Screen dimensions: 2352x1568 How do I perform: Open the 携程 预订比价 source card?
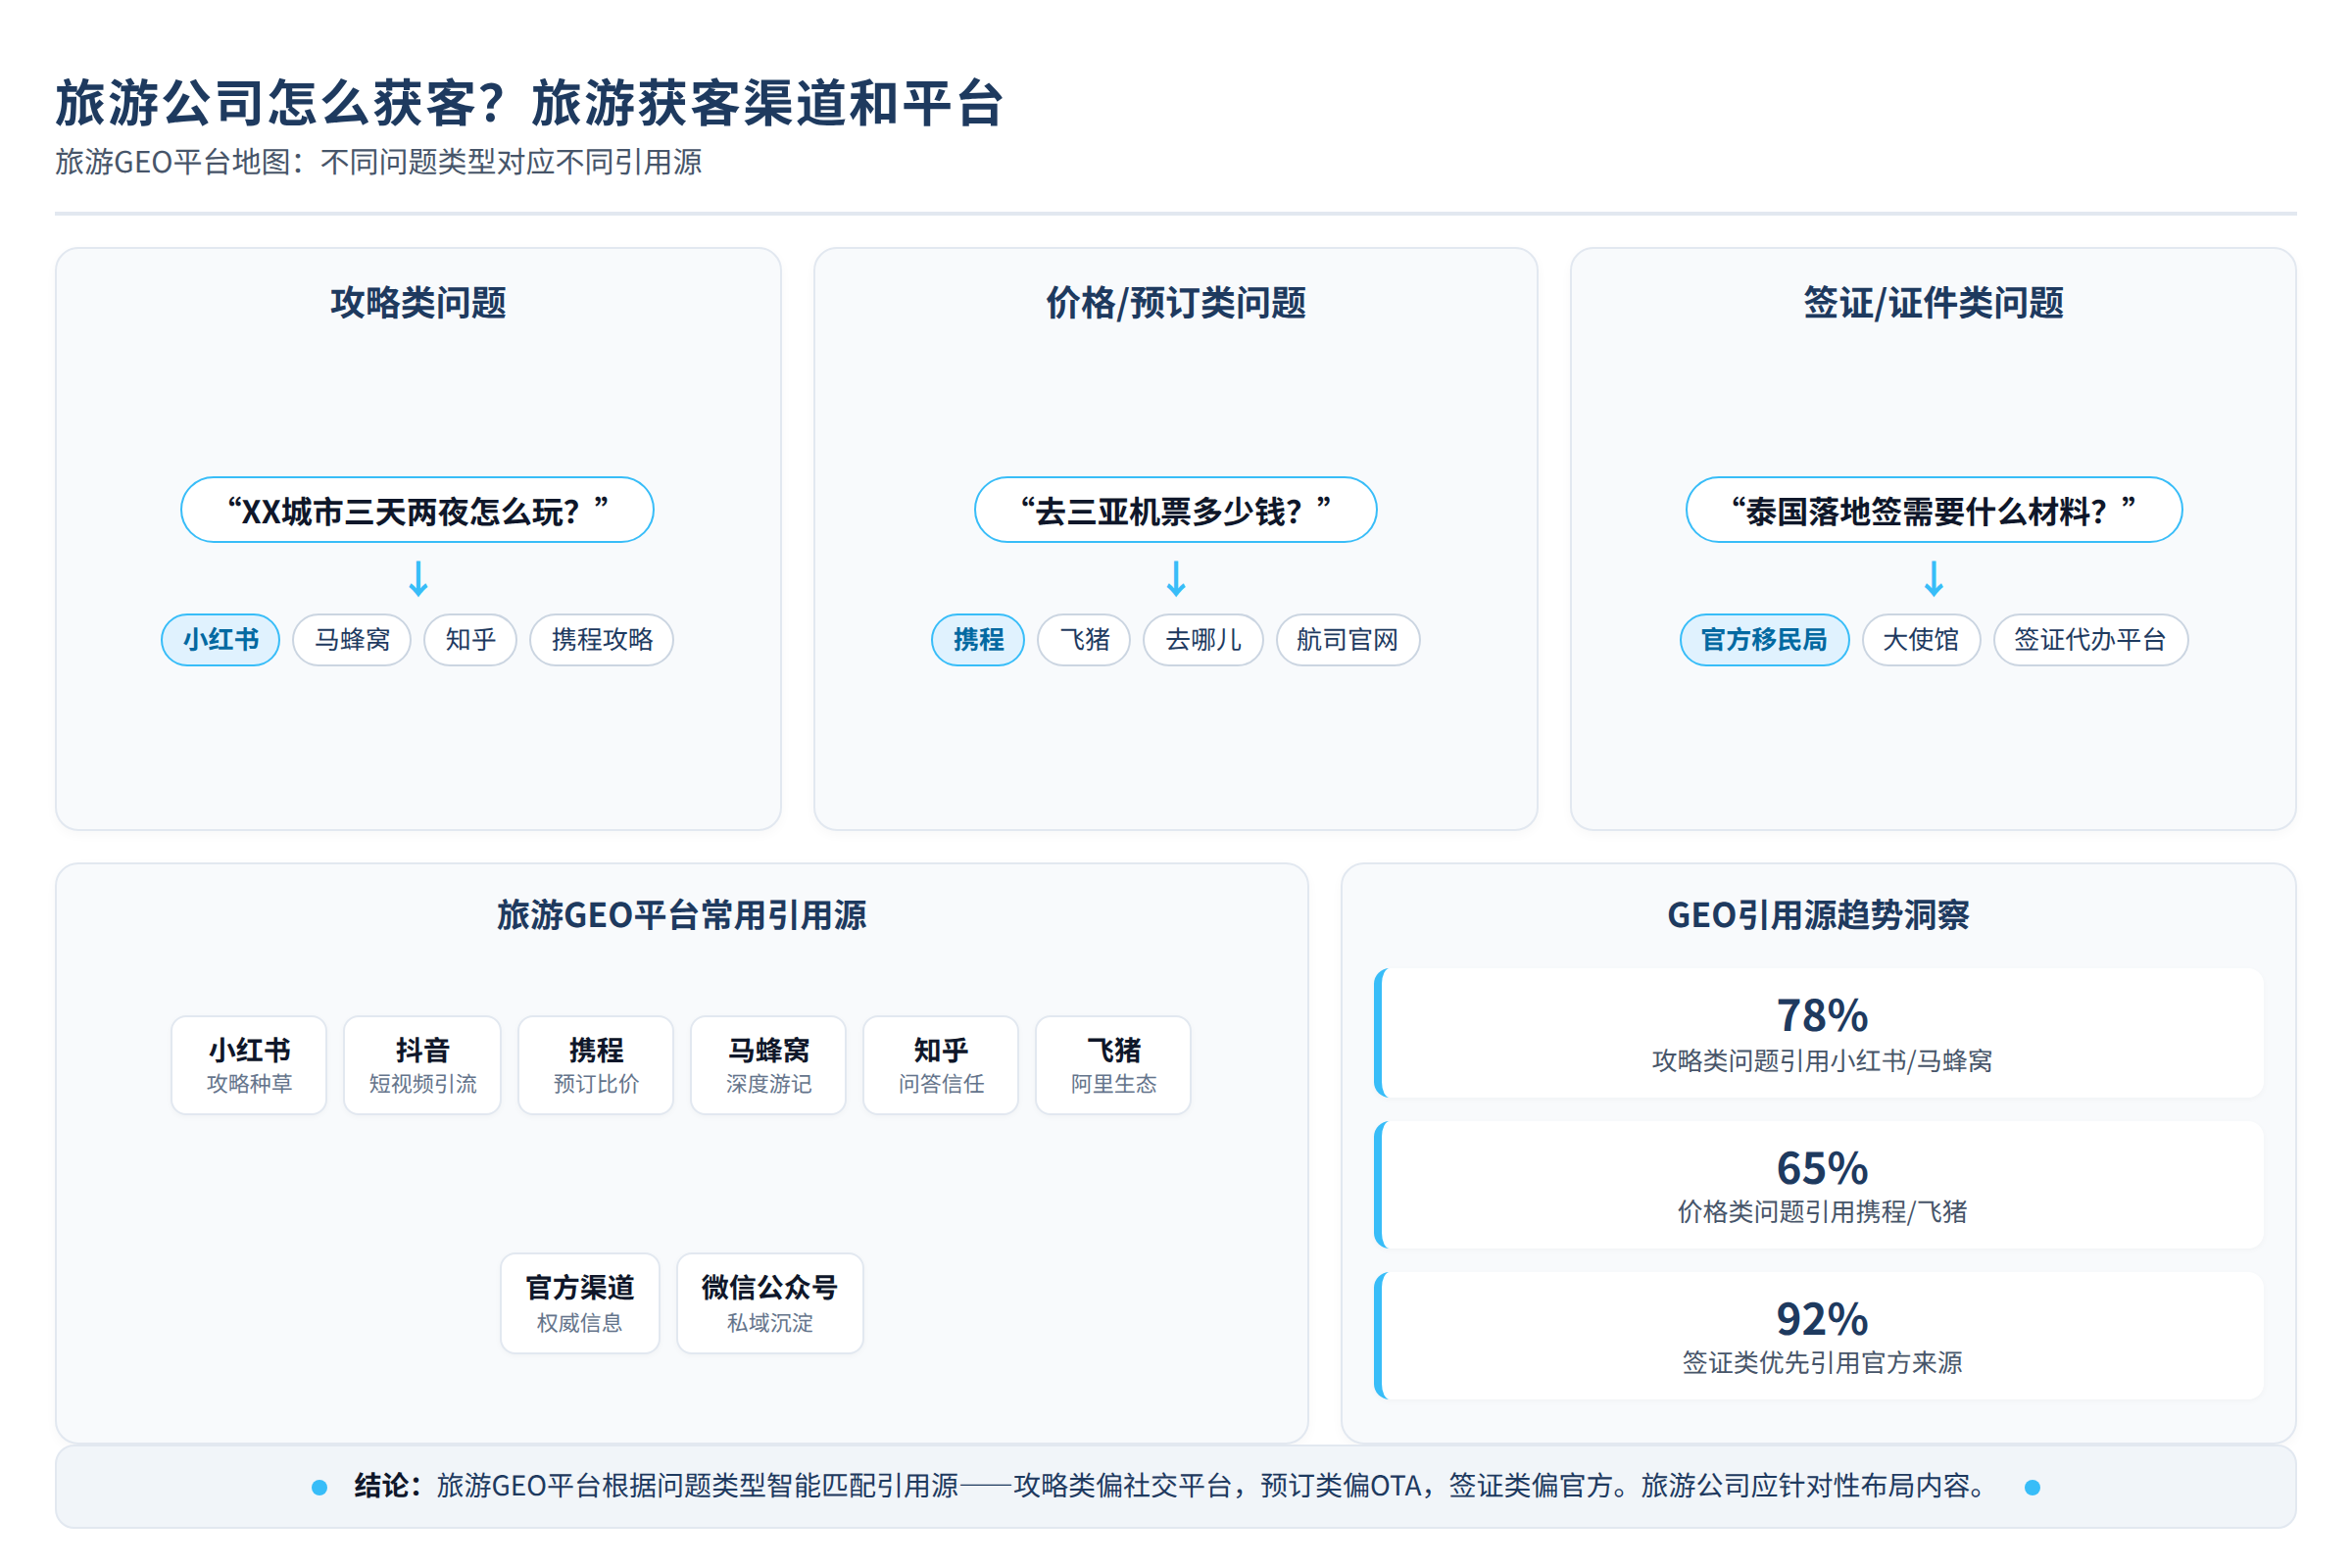(x=596, y=1065)
